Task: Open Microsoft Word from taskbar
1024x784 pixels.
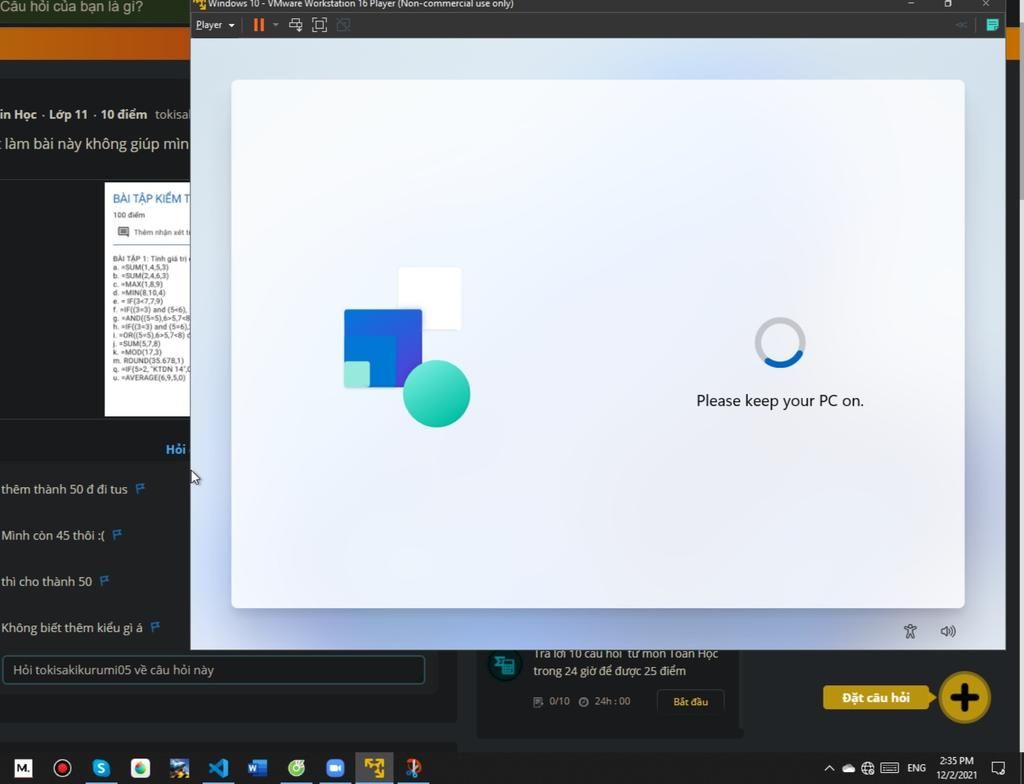Action: click(257, 768)
